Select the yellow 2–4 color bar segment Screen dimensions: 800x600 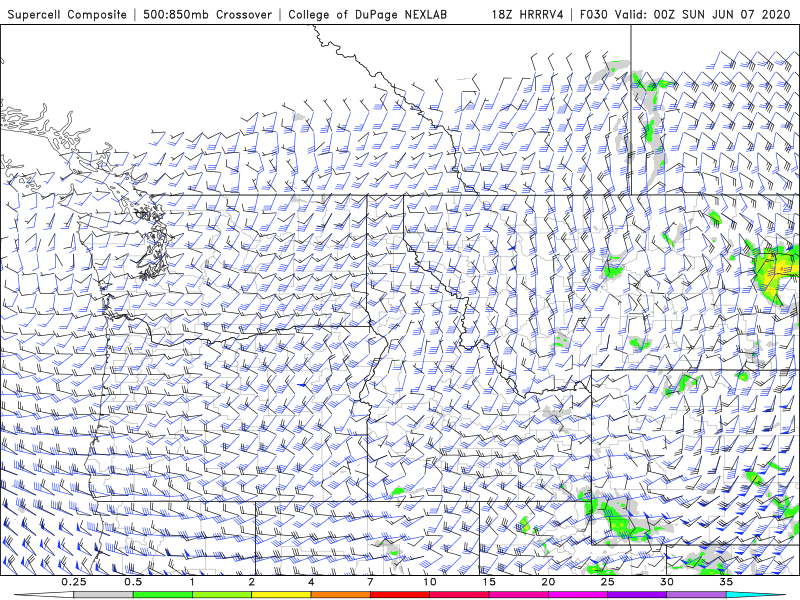pos(281,595)
